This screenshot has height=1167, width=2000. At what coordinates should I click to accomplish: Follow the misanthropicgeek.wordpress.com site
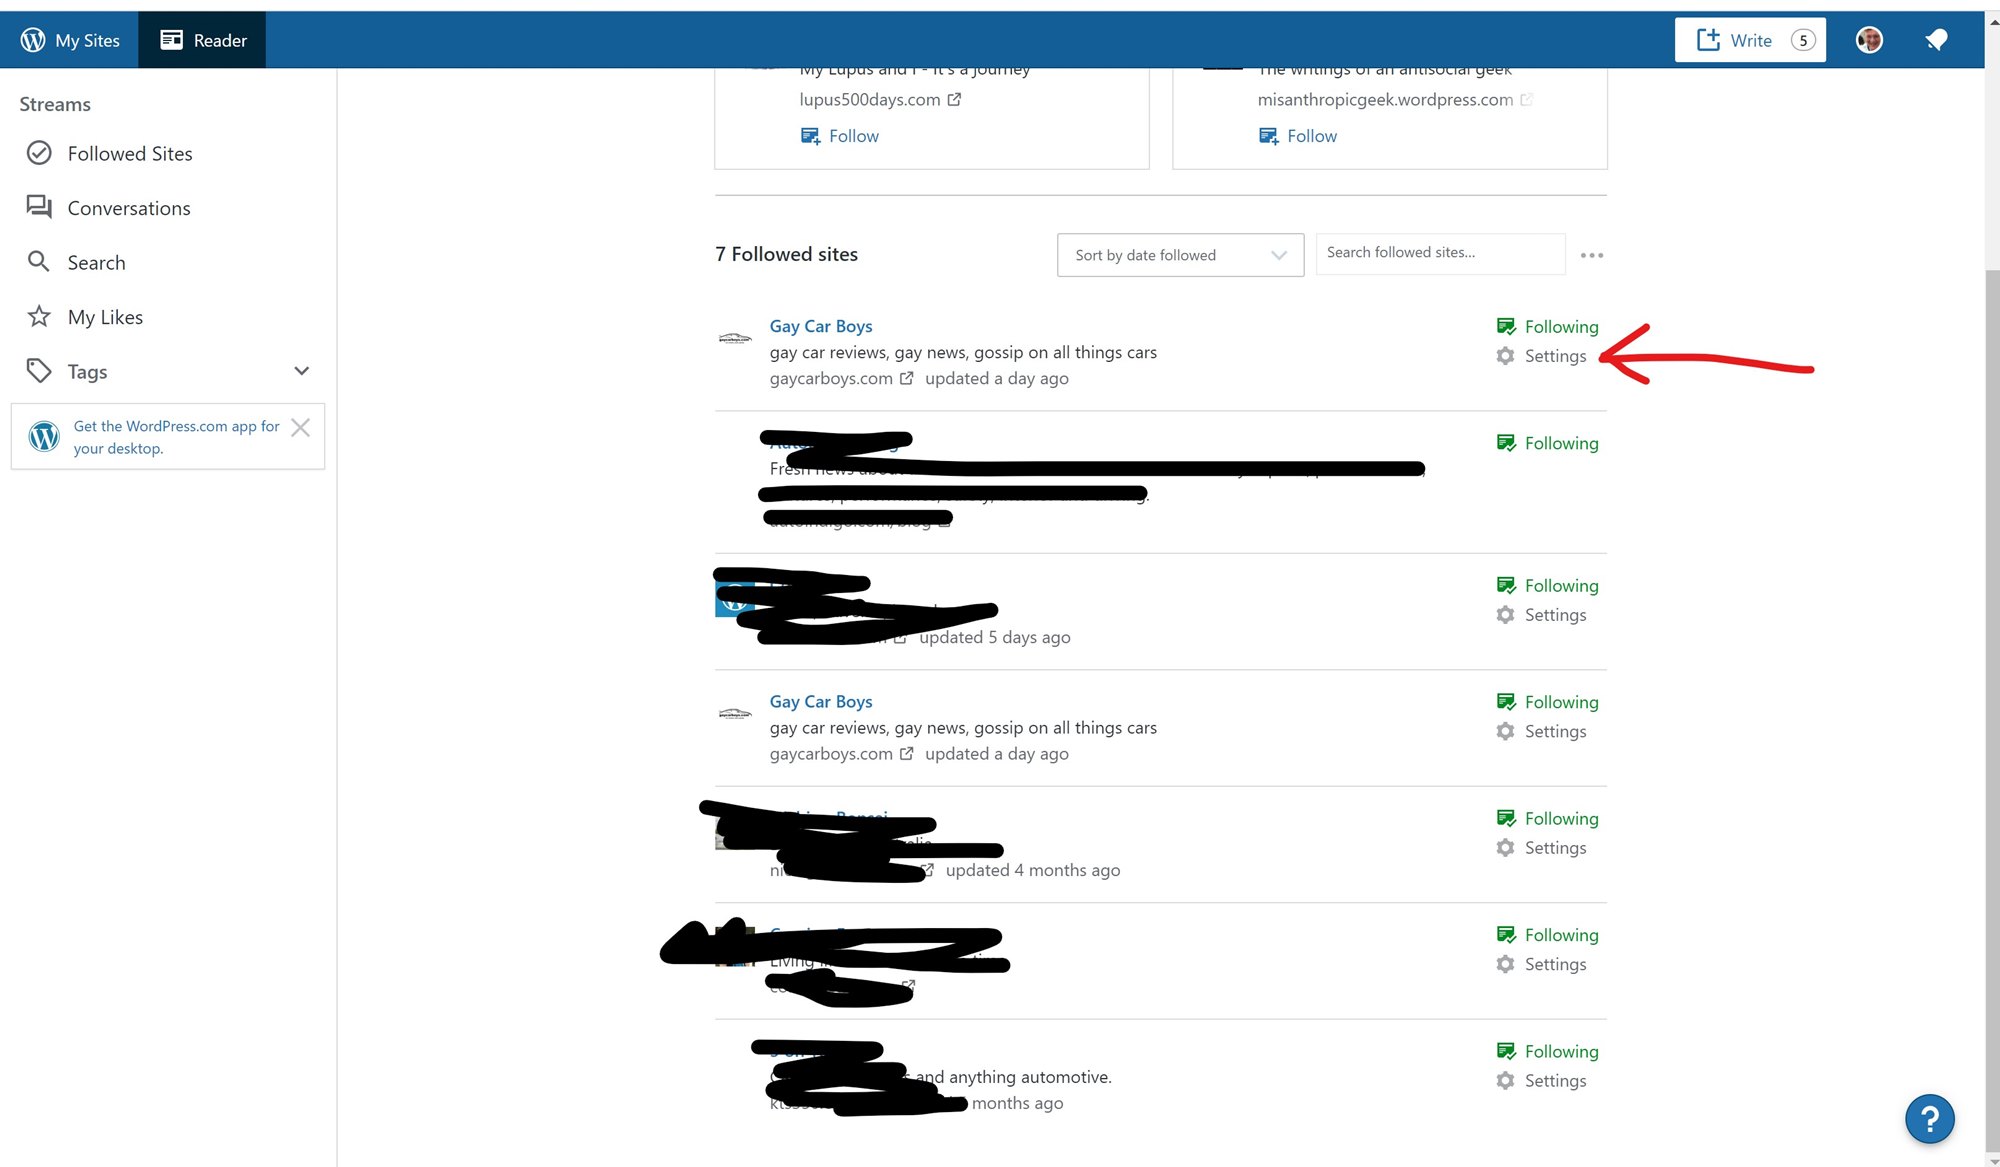pos(1298,136)
